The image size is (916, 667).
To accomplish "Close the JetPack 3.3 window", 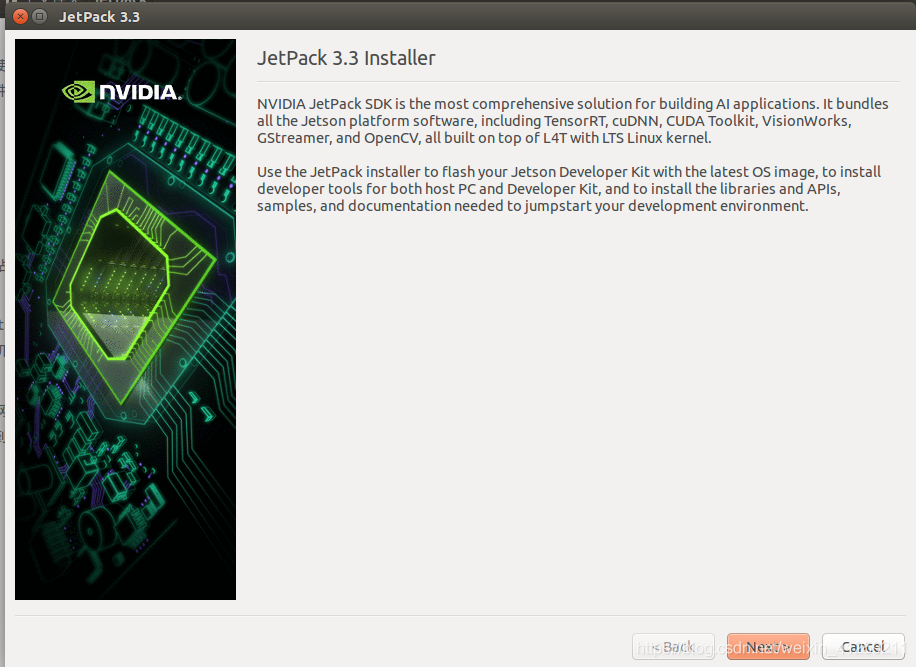I will pyautogui.click(x=20, y=16).
